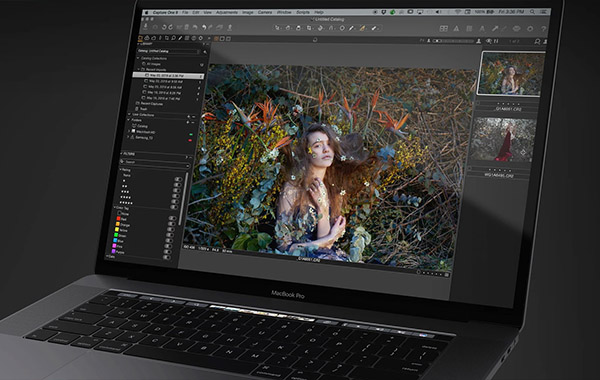This screenshot has height=380, width=600.
Task: Toggle the three-star rating filter
Action: 176,196
